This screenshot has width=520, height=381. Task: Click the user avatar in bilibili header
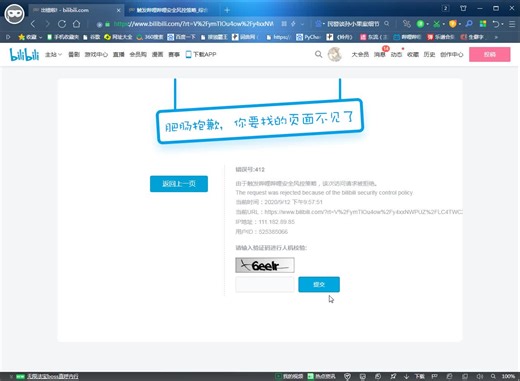tap(335, 54)
